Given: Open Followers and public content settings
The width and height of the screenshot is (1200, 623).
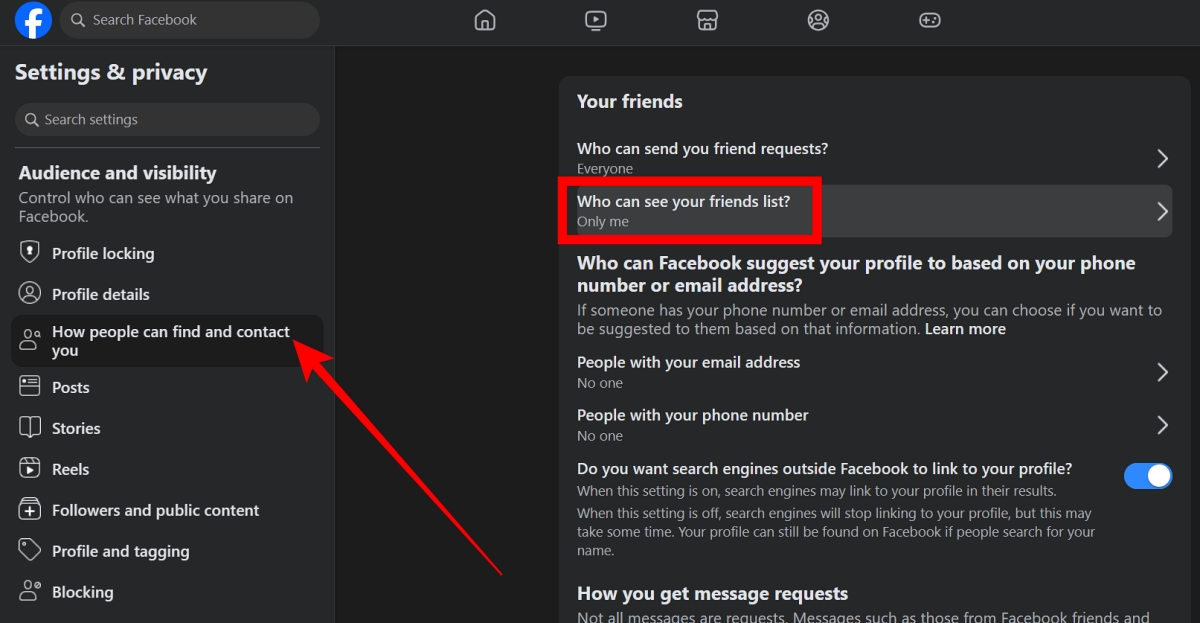Looking at the screenshot, I should (167, 510).
